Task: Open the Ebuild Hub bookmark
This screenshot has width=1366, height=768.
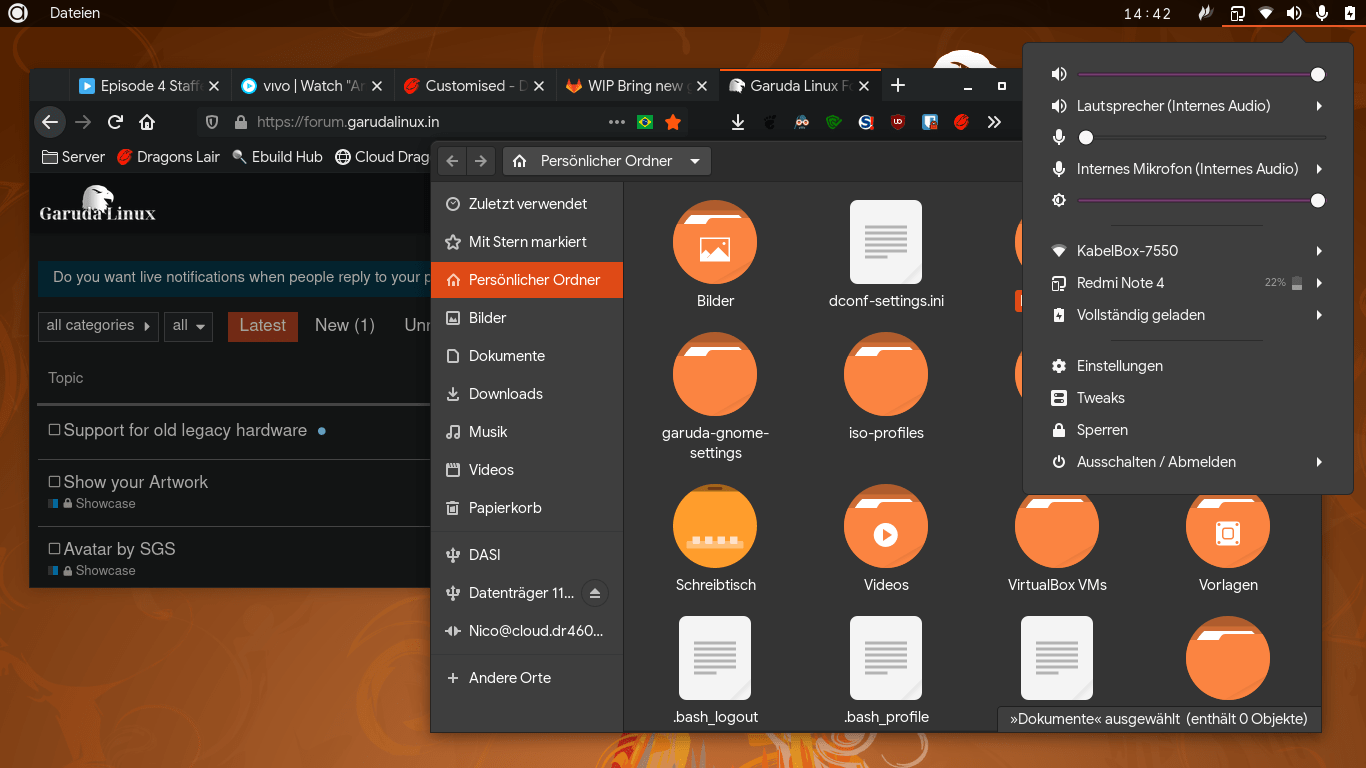Action: coord(277,157)
